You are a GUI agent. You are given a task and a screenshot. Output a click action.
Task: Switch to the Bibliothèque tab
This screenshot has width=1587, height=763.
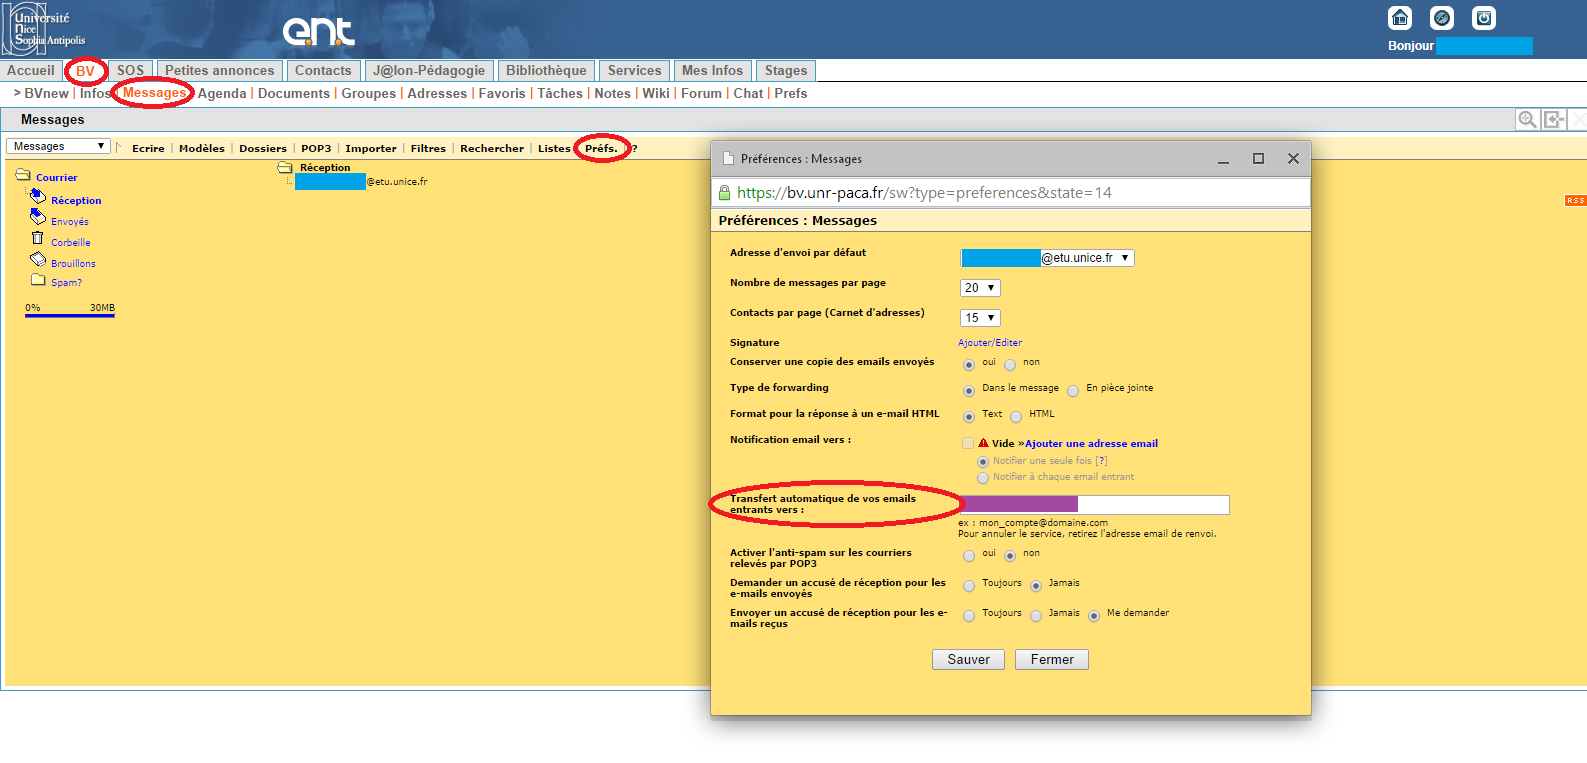pos(546,71)
